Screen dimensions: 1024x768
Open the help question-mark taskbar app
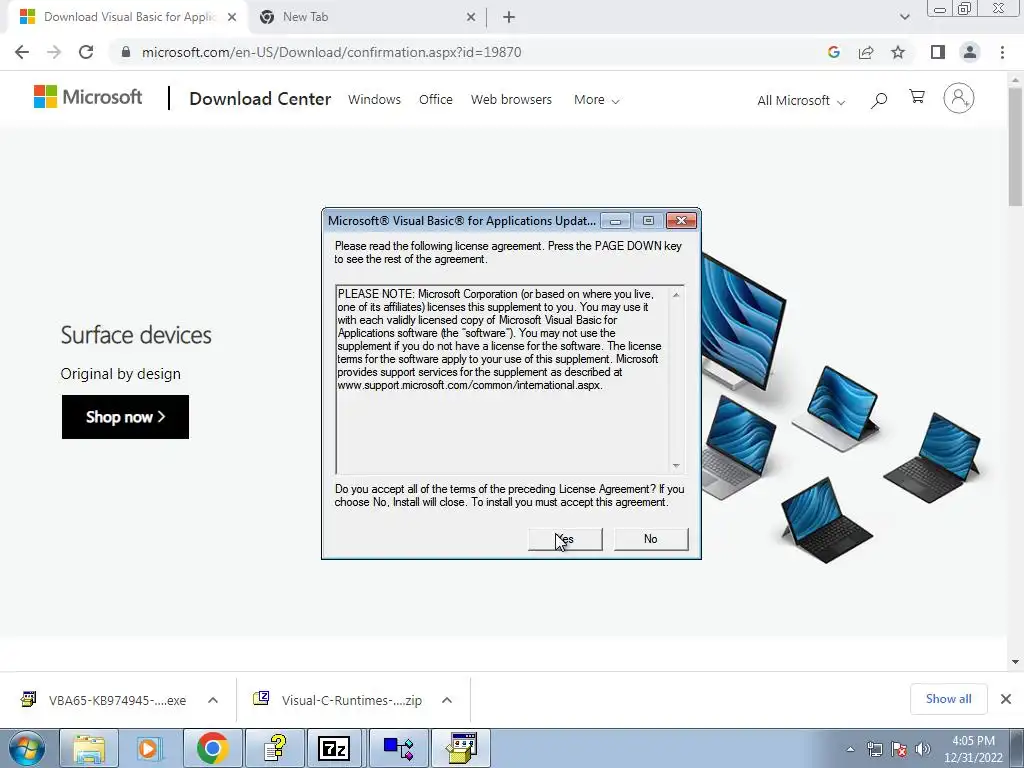coord(274,748)
